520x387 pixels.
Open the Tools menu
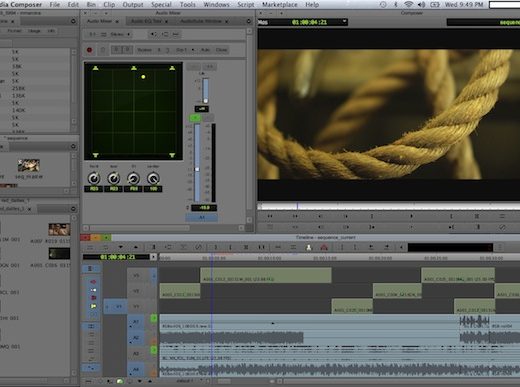coord(188,4)
